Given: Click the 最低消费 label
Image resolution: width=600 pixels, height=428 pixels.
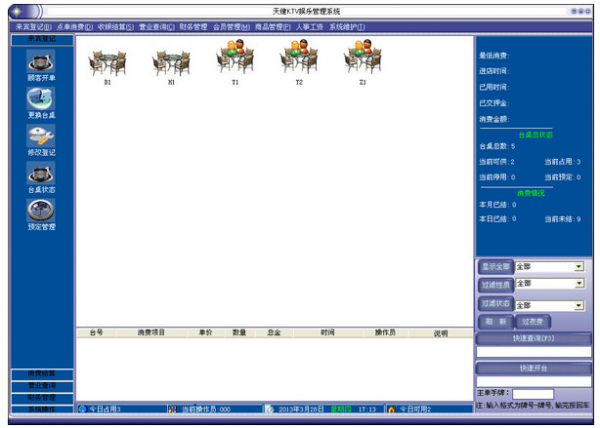Looking at the screenshot, I should pos(494,56).
